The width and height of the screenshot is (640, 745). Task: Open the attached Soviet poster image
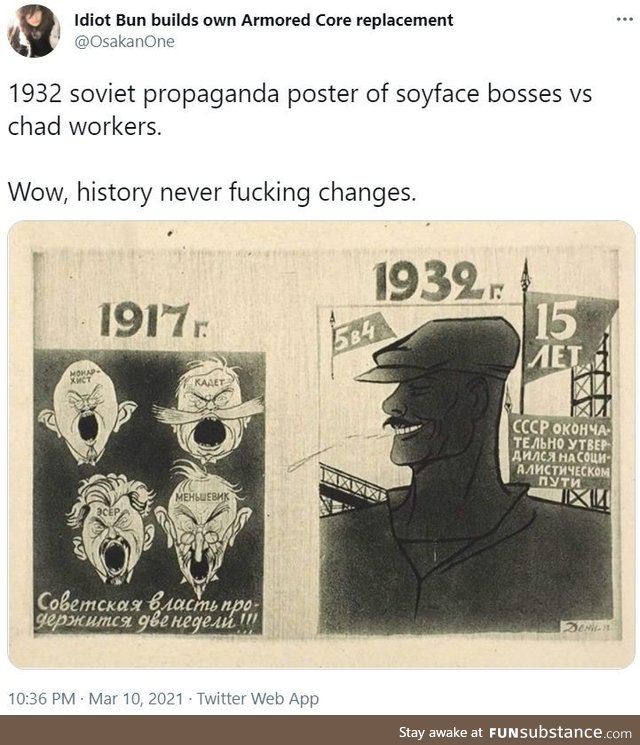321,445
